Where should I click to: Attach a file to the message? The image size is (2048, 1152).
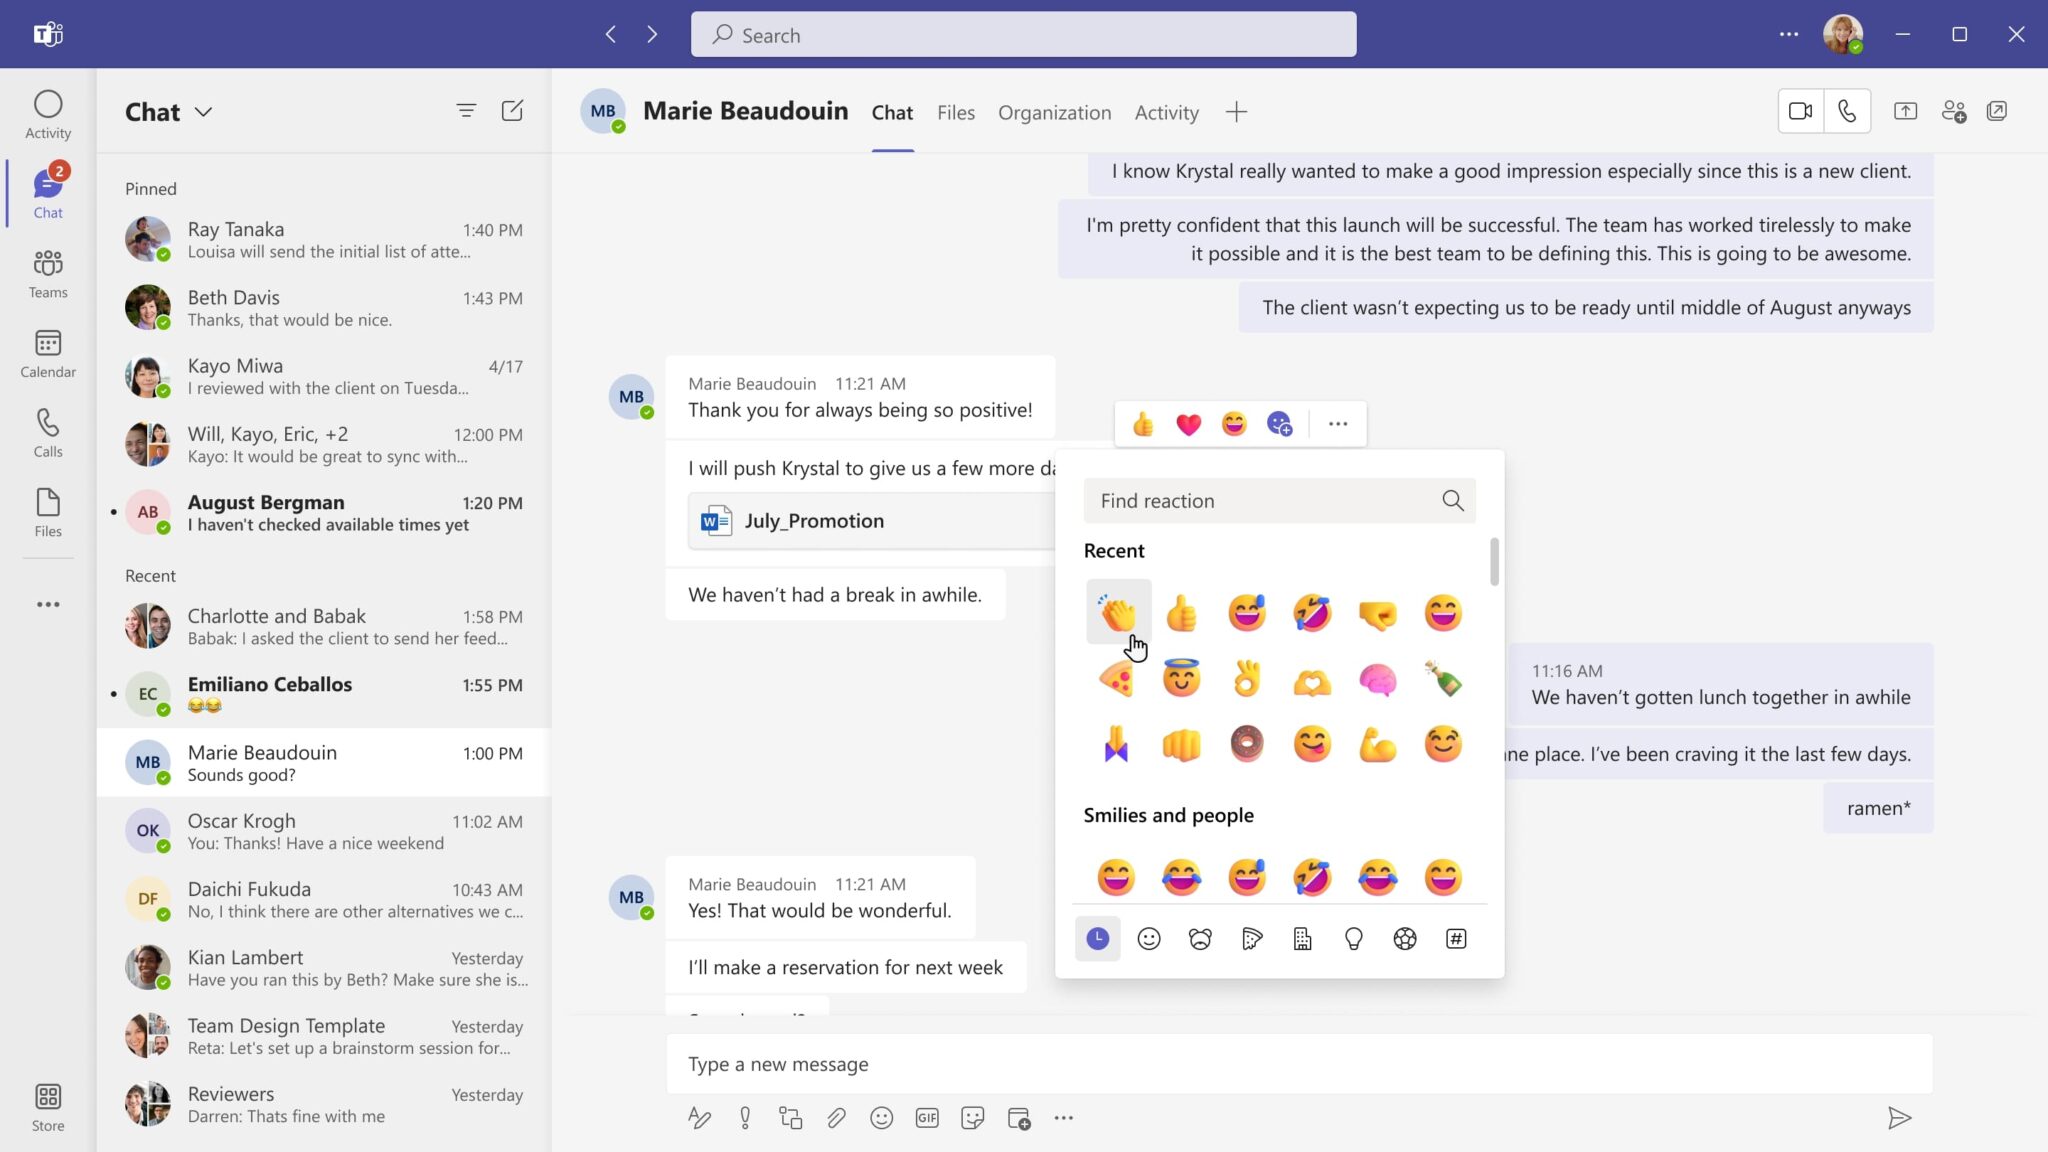pyautogui.click(x=836, y=1117)
